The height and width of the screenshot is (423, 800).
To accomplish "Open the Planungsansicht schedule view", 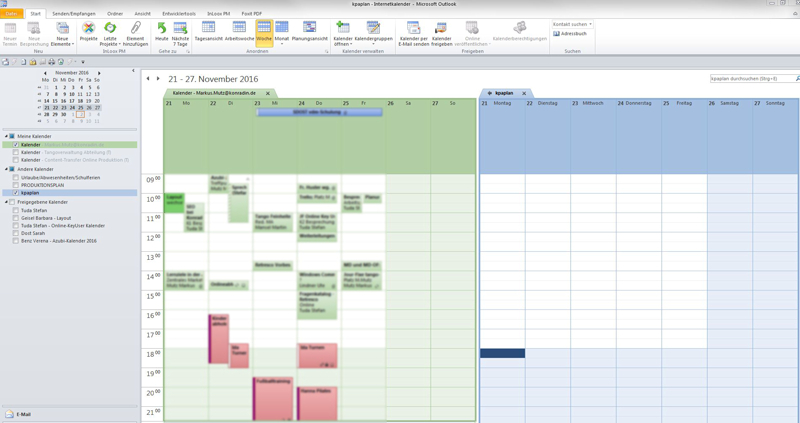I will point(309,31).
